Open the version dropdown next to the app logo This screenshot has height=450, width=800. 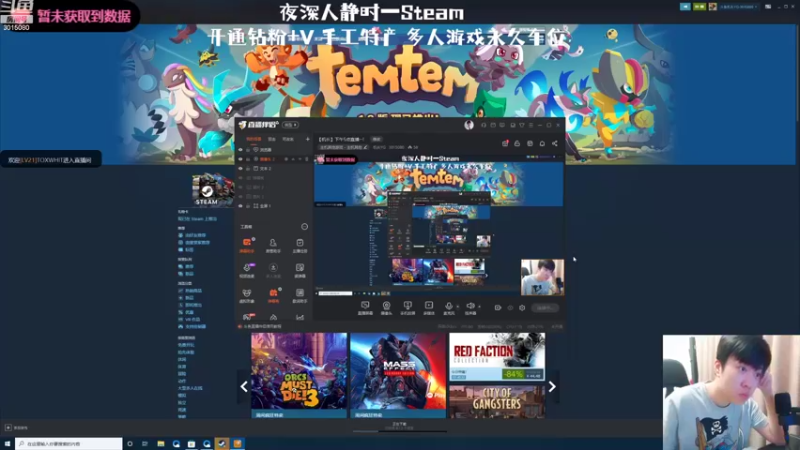[290, 125]
